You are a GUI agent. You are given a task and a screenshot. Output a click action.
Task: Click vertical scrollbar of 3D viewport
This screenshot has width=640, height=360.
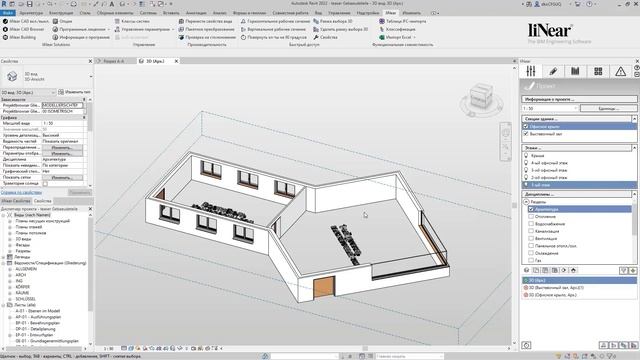(514, 204)
